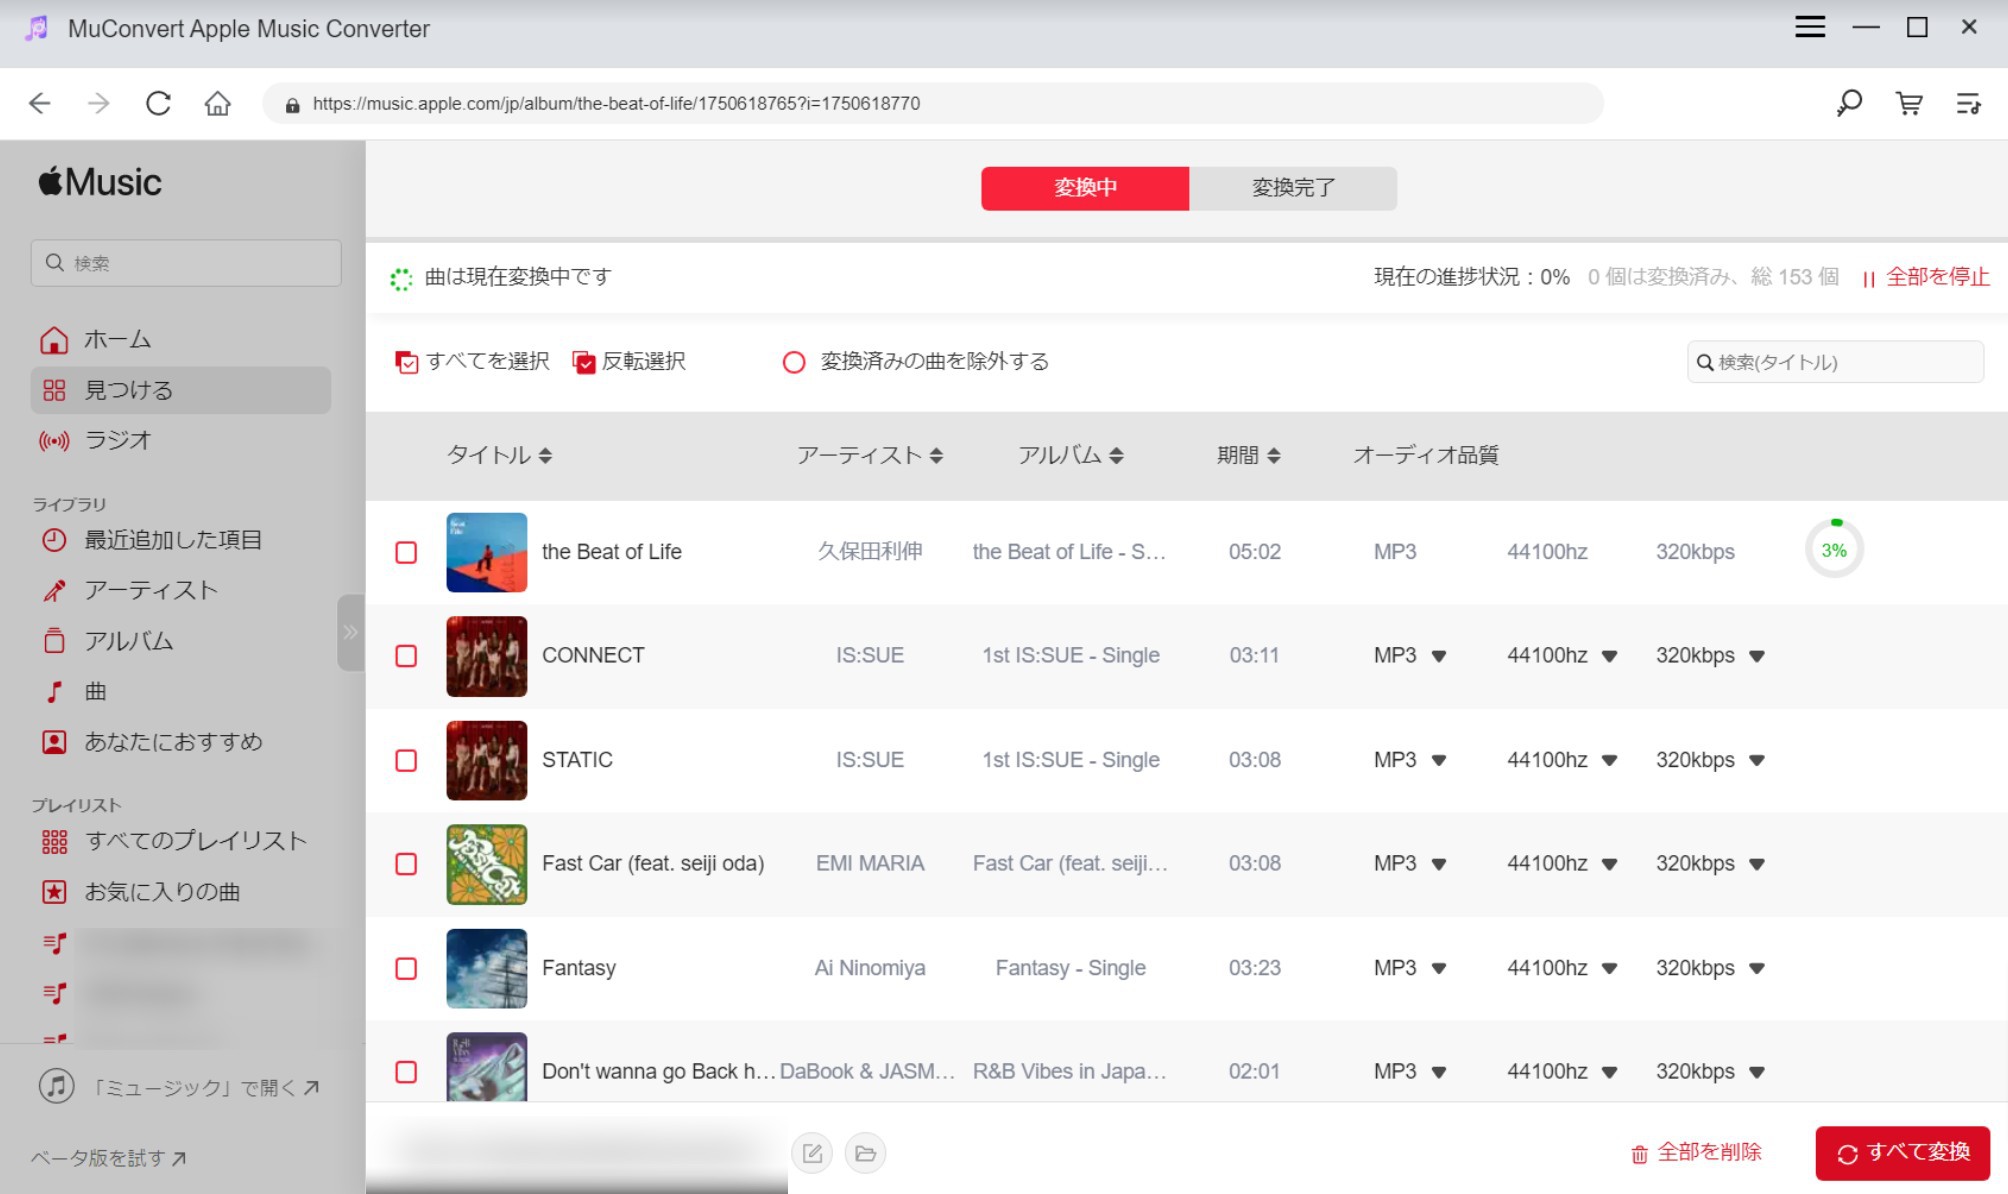Open MP3 format dropdown for CONNECT

(1438, 656)
